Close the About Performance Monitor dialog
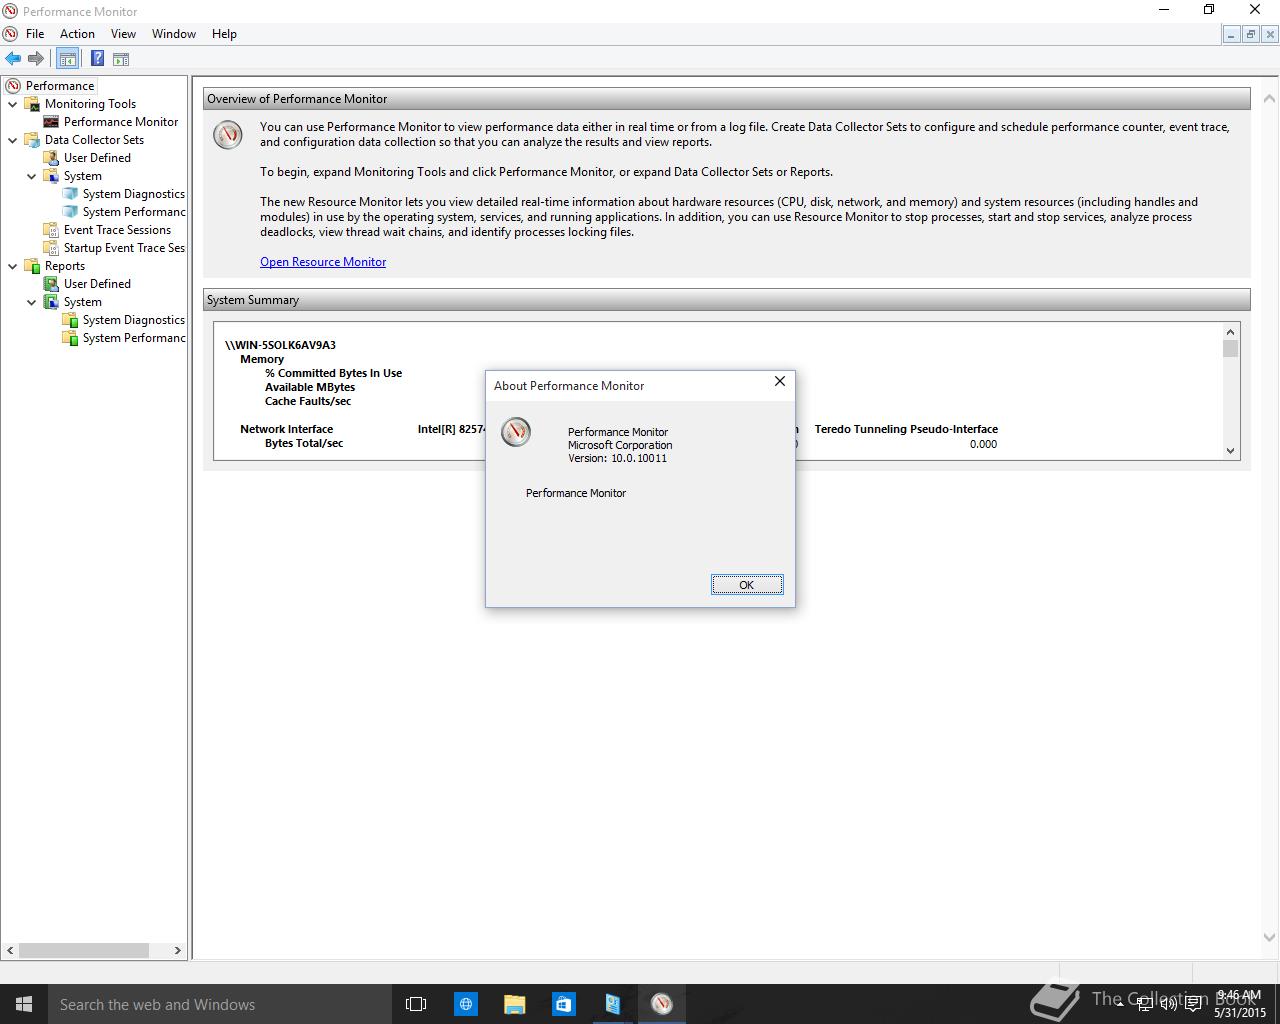 click(780, 381)
